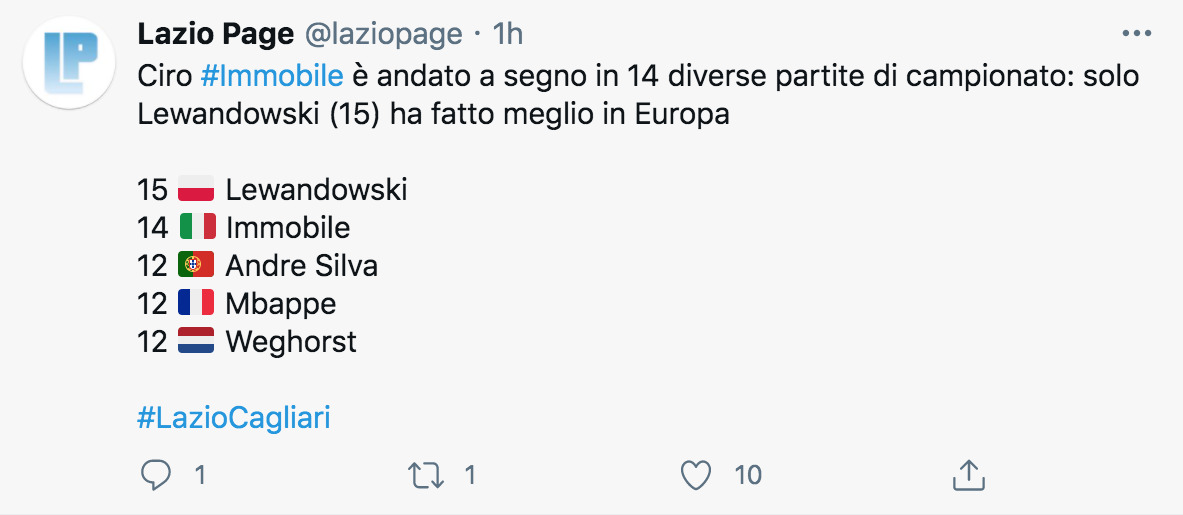Click the like count of 10

click(748, 475)
